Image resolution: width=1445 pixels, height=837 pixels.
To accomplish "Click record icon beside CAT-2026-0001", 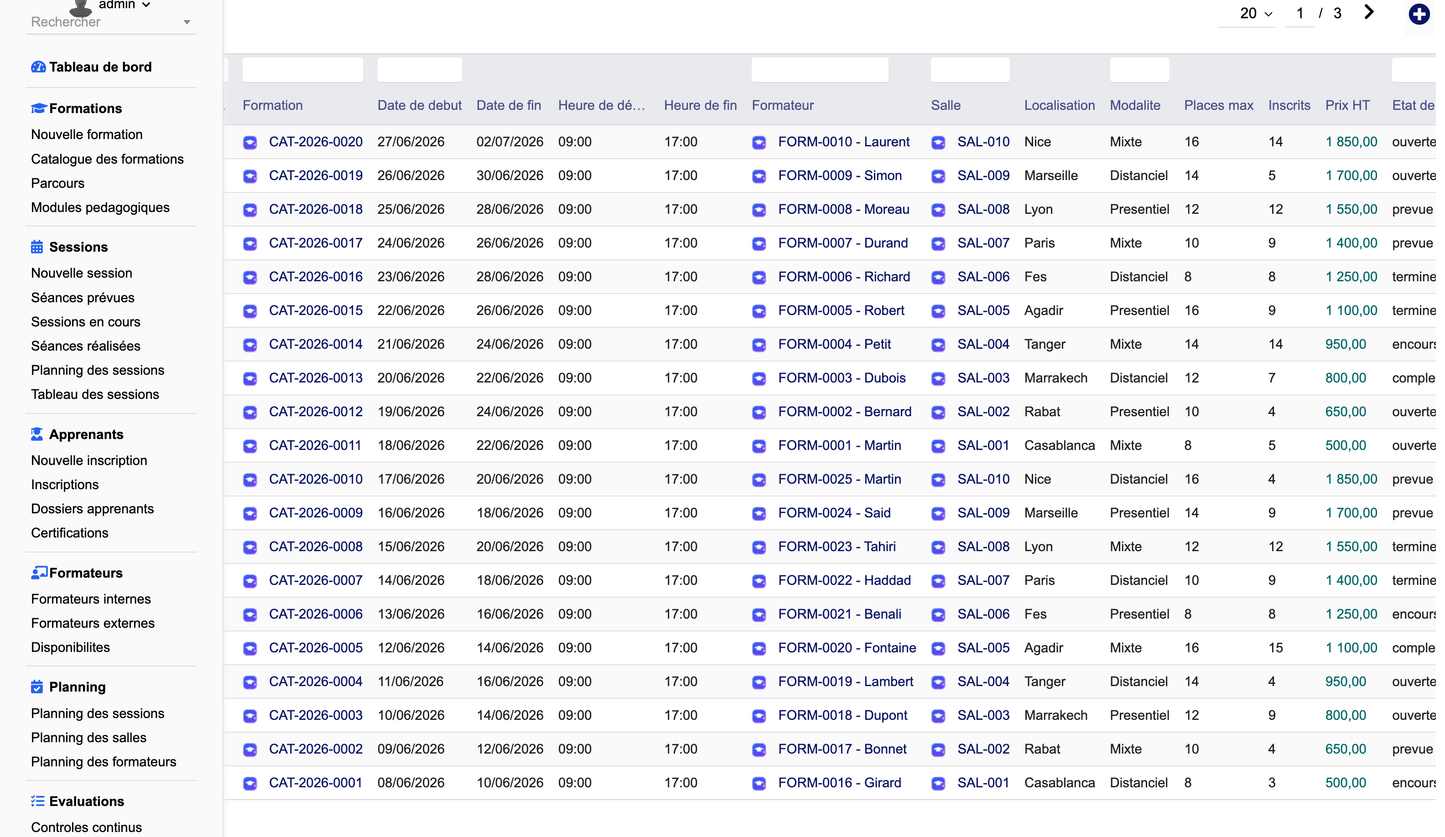I will [250, 784].
